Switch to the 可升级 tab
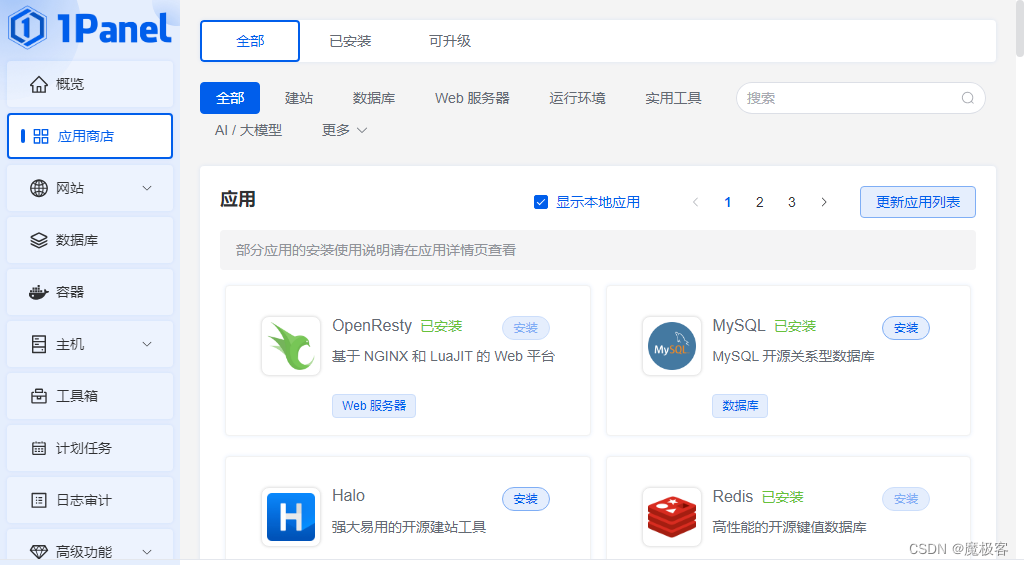Viewport: 1024px width, 565px height. [449, 41]
